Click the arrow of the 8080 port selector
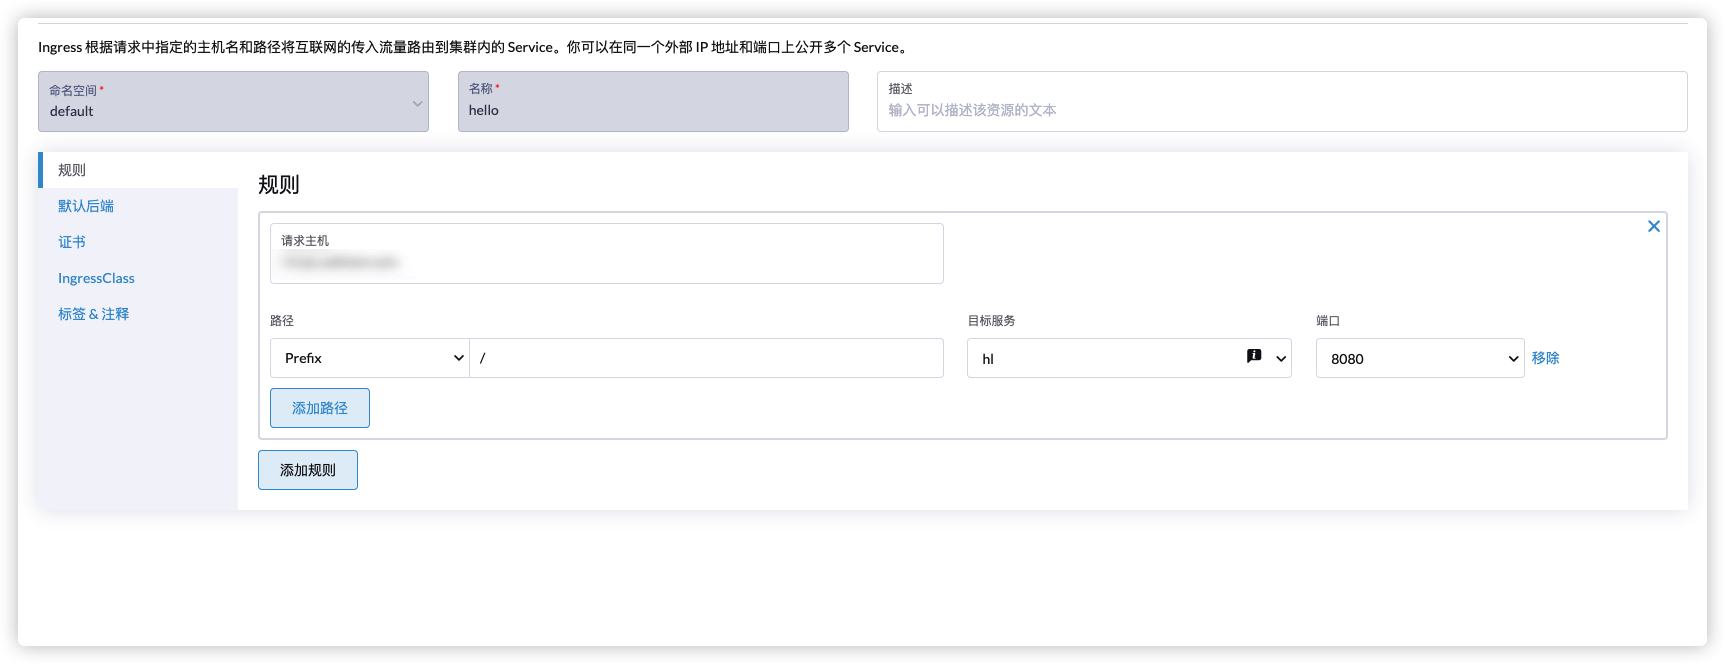The width and height of the screenshot is (1725, 664). [1513, 359]
